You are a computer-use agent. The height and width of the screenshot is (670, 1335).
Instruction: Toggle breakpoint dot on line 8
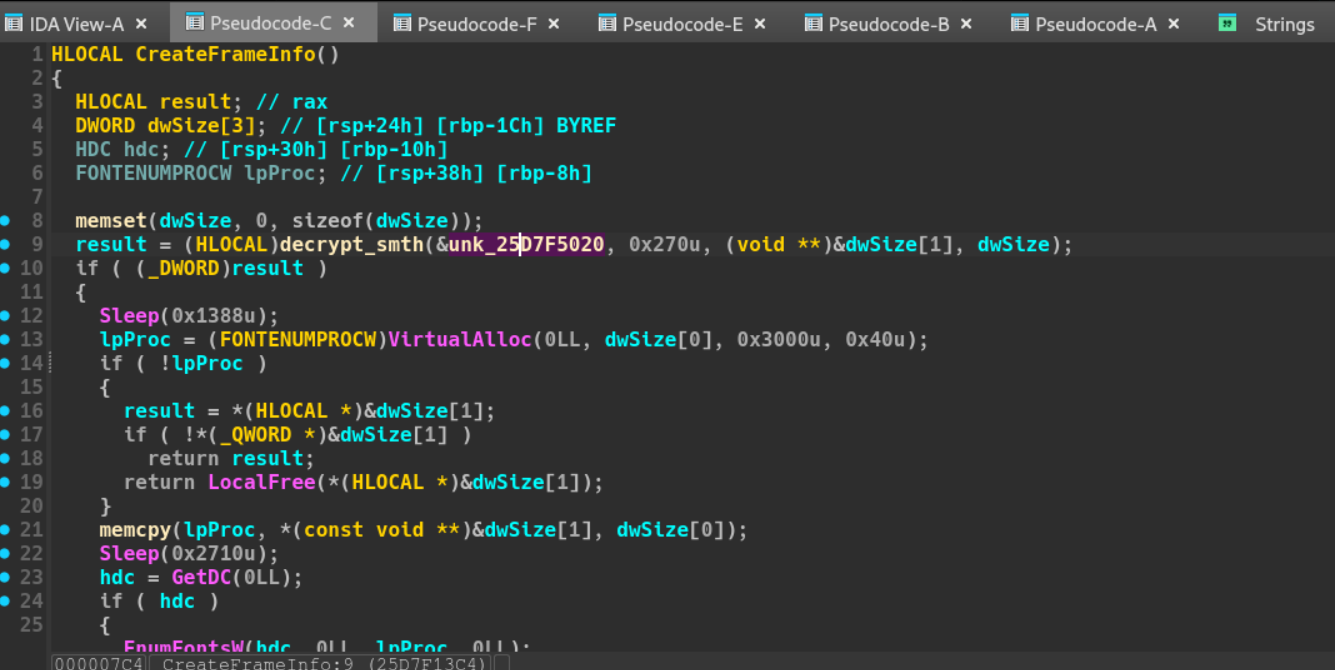pos(6,220)
